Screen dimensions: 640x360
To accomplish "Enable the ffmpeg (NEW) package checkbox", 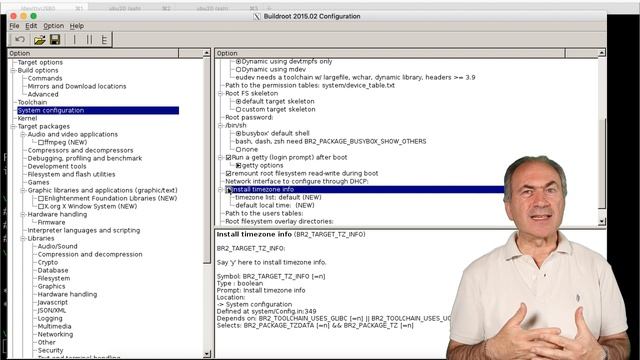I will 41,142.
